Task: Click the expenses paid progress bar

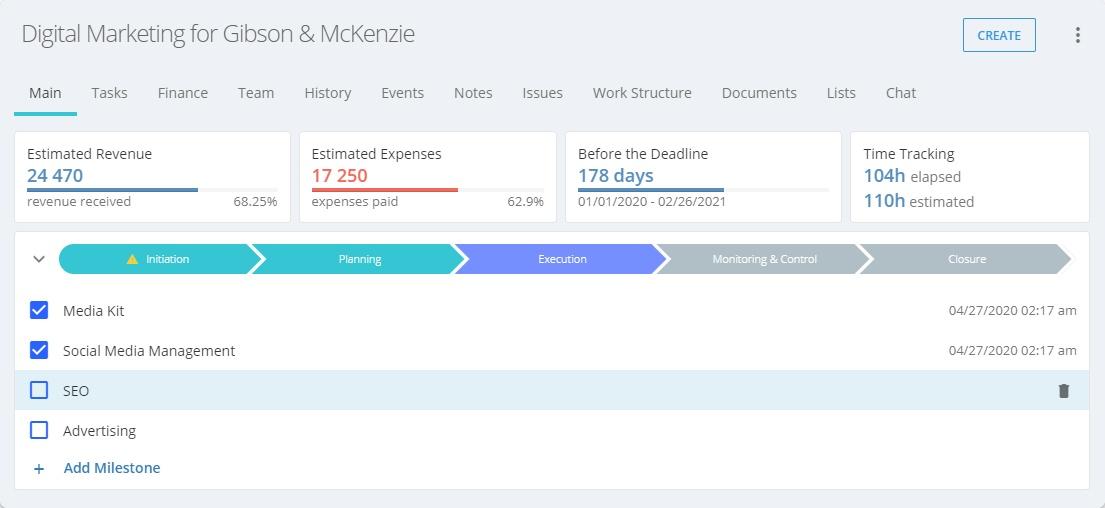Action: pyautogui.click(x=428, y=190)
